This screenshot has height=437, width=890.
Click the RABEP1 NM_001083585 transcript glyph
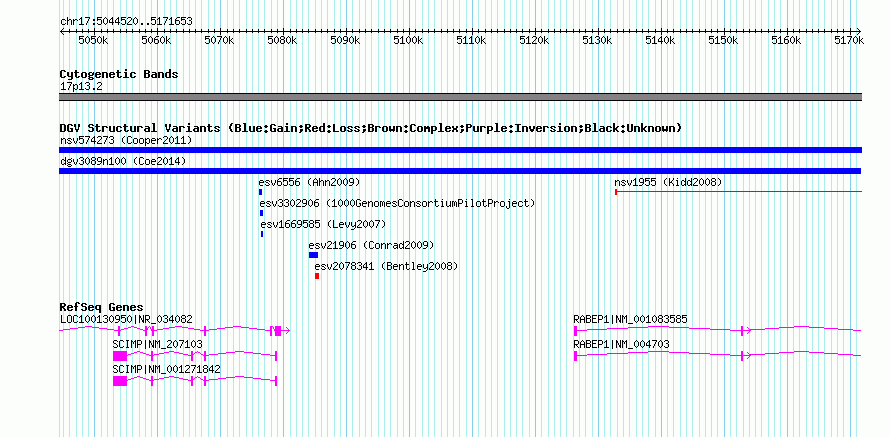tap(718, 330)
